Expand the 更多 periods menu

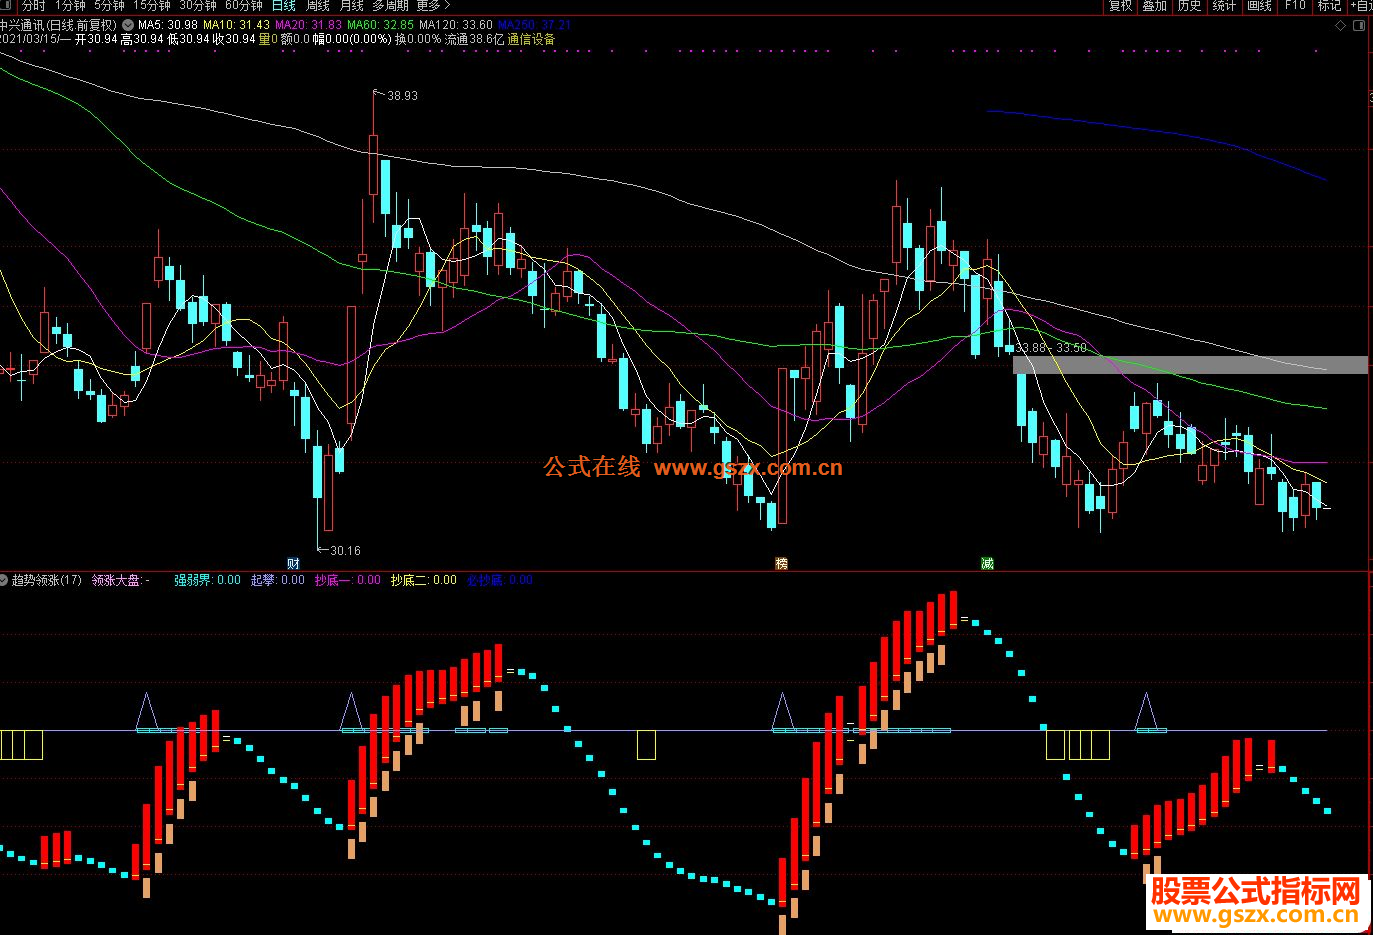433,5
